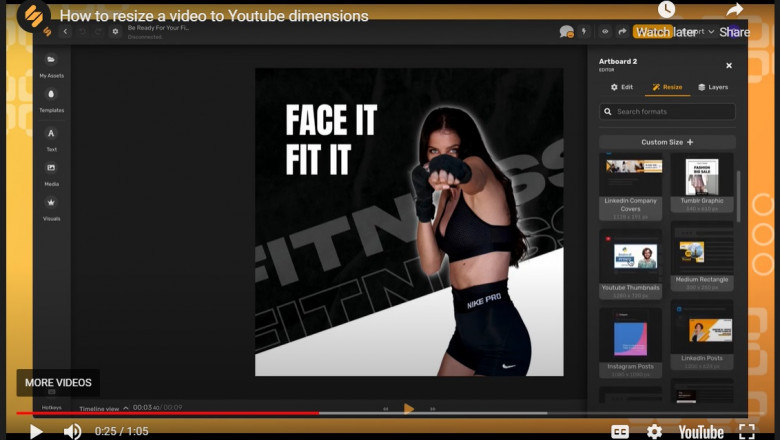The height and width of the screenshot is (440, 780).
Task: Expand Timeline view chevron
Action: (126, 408)
